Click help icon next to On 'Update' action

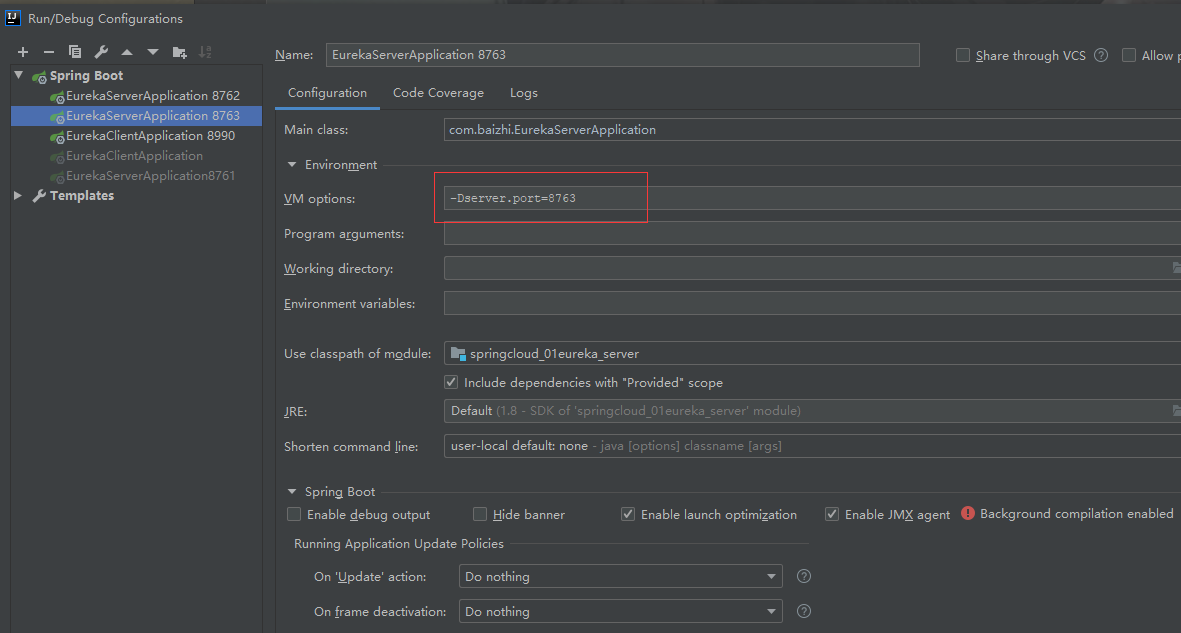804,576
